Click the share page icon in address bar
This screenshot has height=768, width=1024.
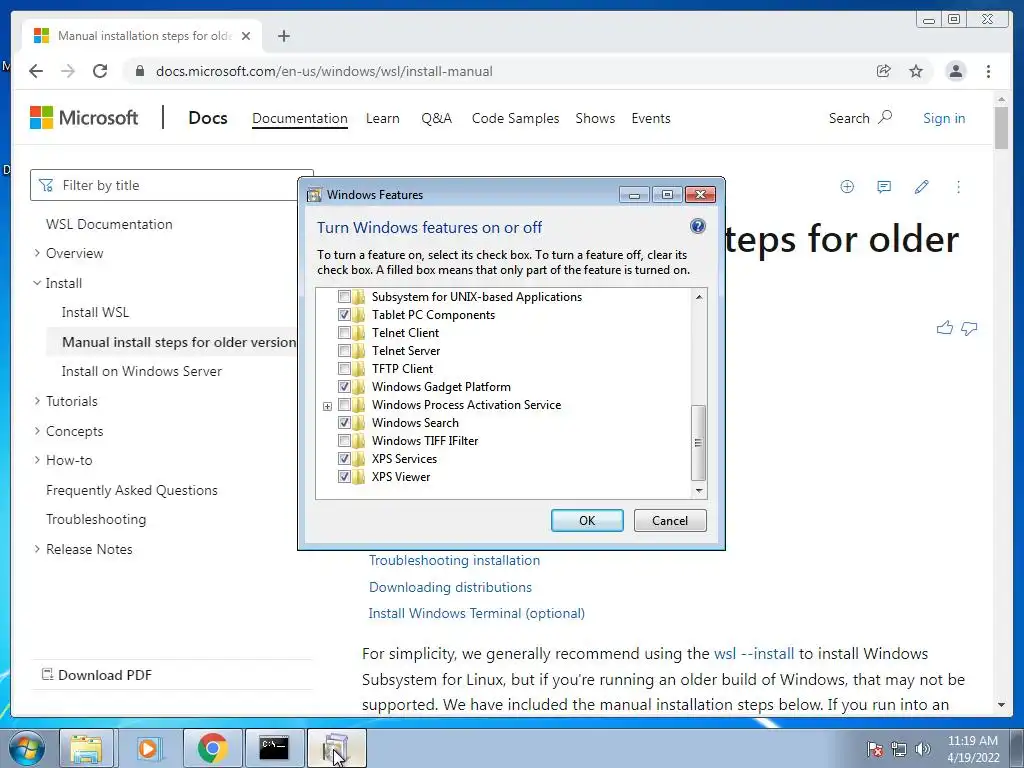(884, 71)
